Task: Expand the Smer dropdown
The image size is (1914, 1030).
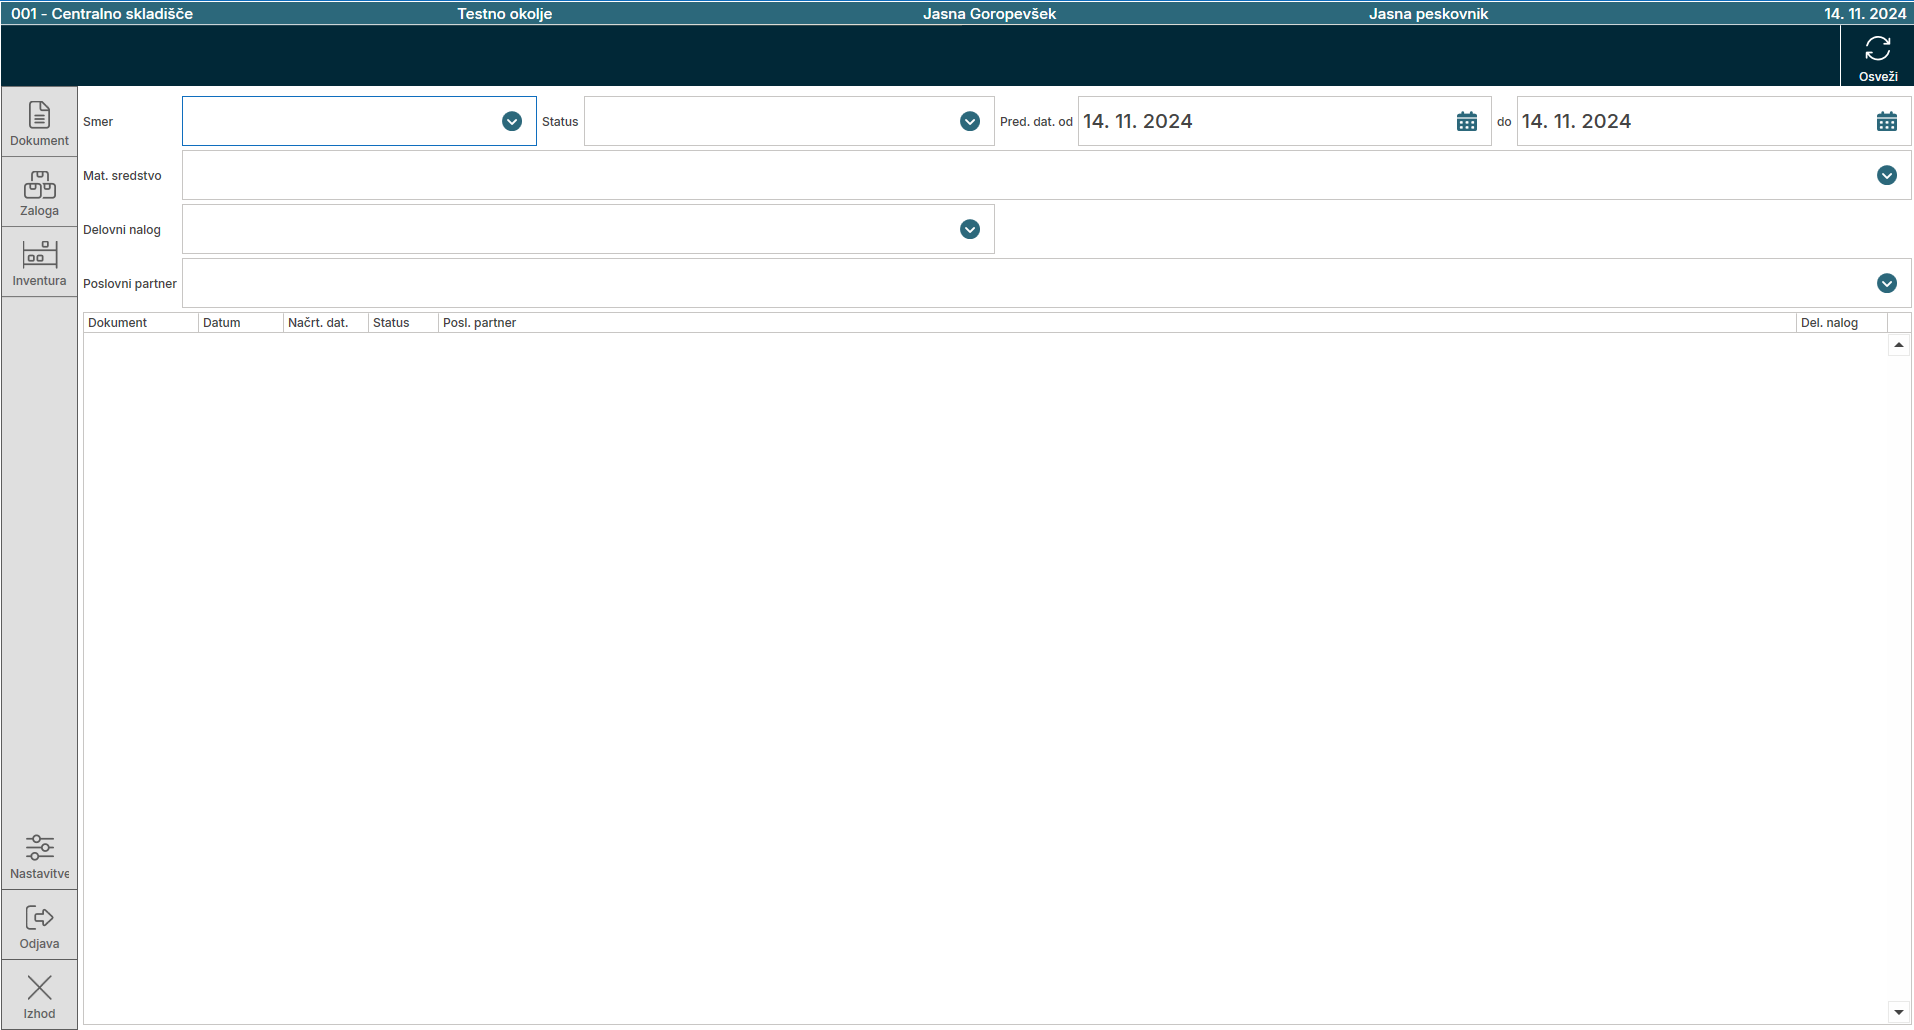Action: pyautogui.click(x=511, y=121)
